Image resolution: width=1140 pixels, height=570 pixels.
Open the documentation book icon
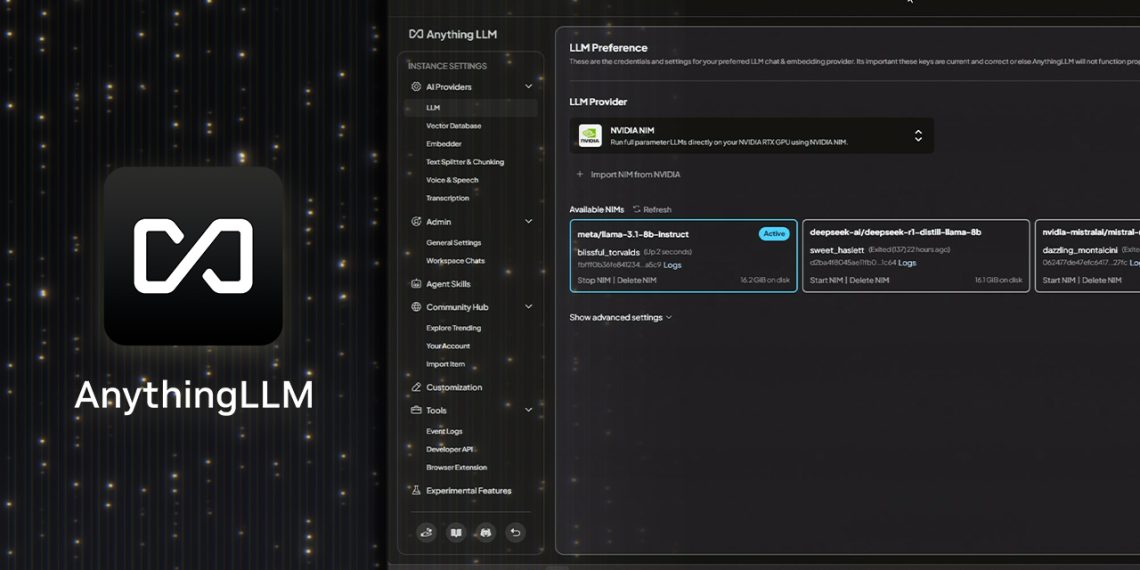(x=456, y=533)
